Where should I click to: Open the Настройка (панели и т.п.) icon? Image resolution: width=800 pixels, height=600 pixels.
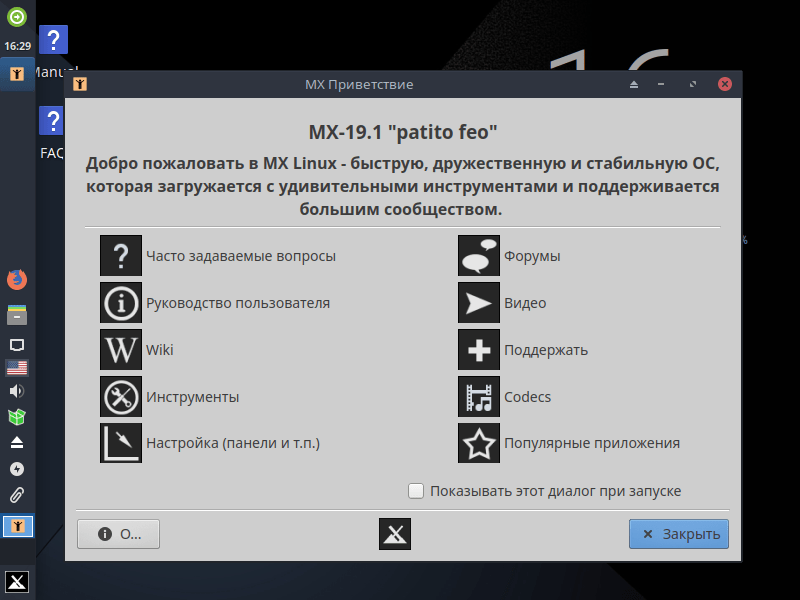click(121, 443)
